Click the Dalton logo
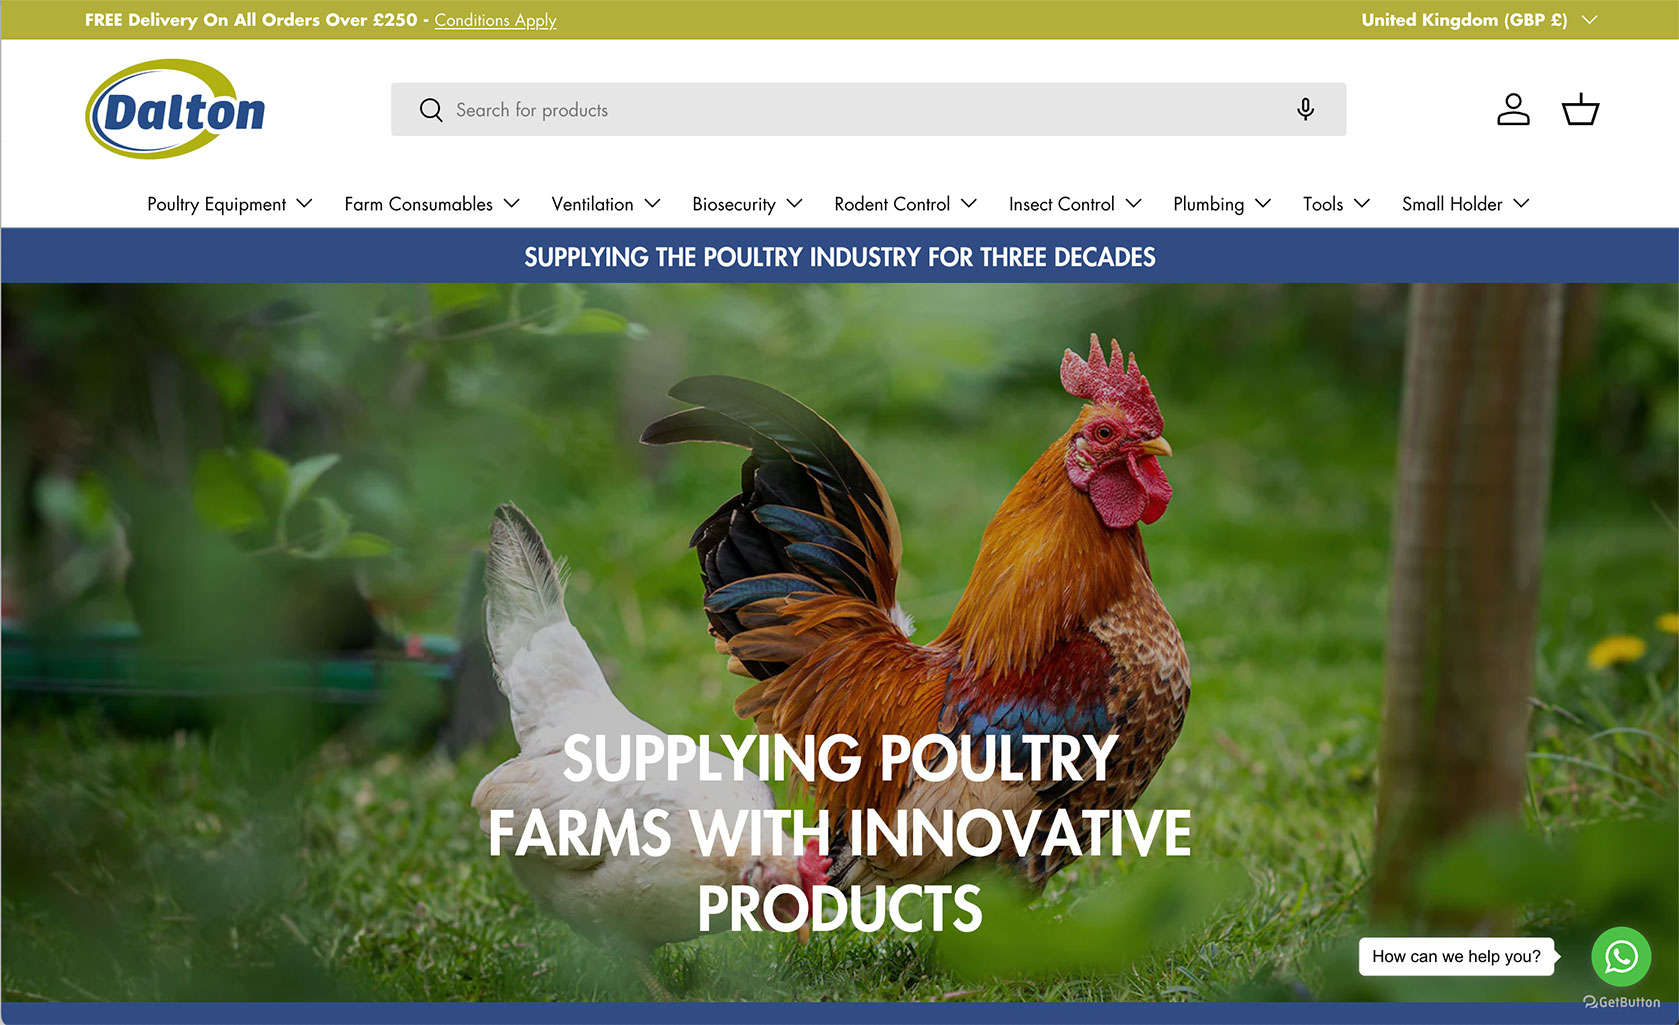Viewport: 1679px width, 1025px height. (x=176, y=109)
